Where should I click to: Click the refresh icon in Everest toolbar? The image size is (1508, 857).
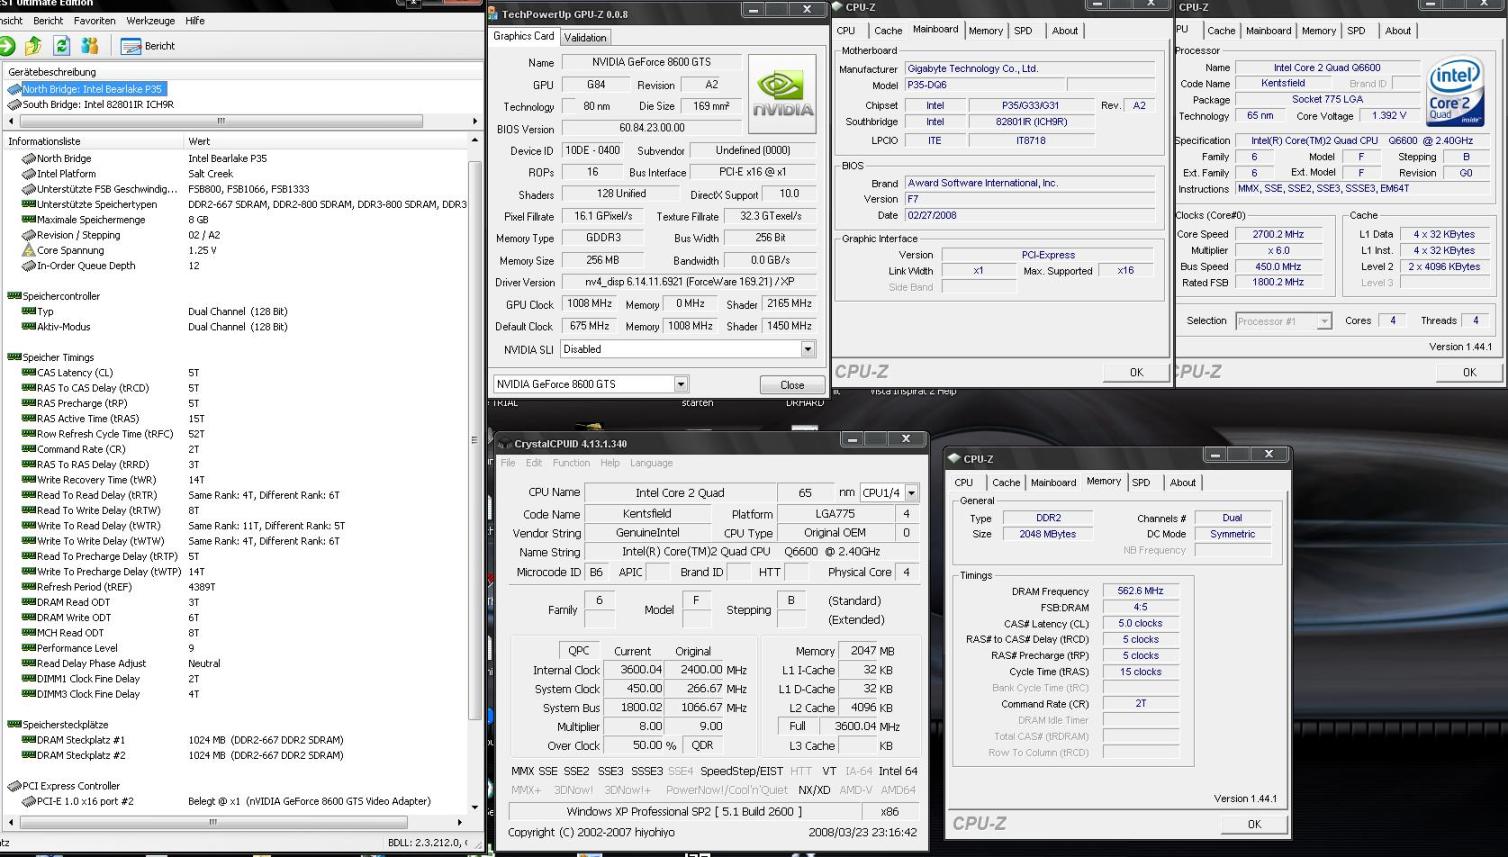(x=61, y=46)
